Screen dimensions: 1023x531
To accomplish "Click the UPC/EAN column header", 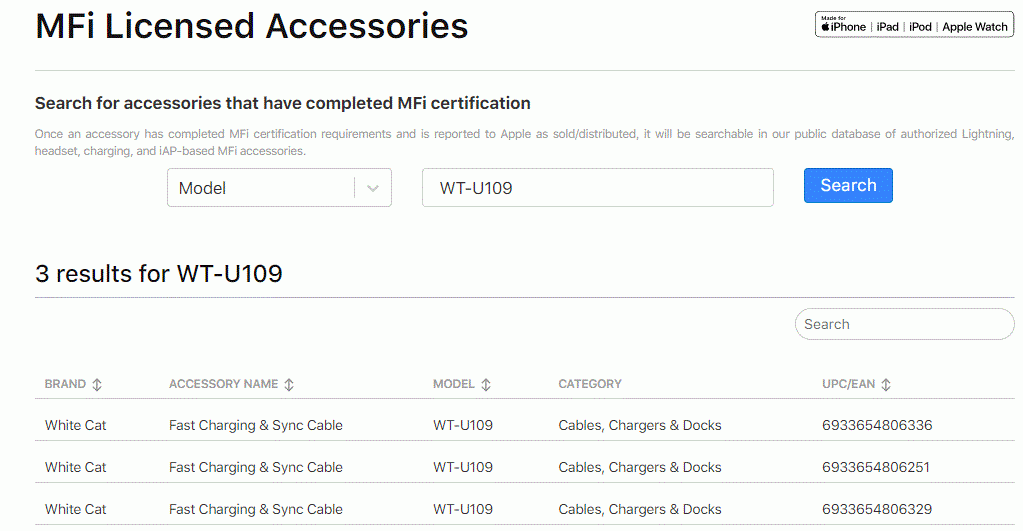I will click(848, 384).
